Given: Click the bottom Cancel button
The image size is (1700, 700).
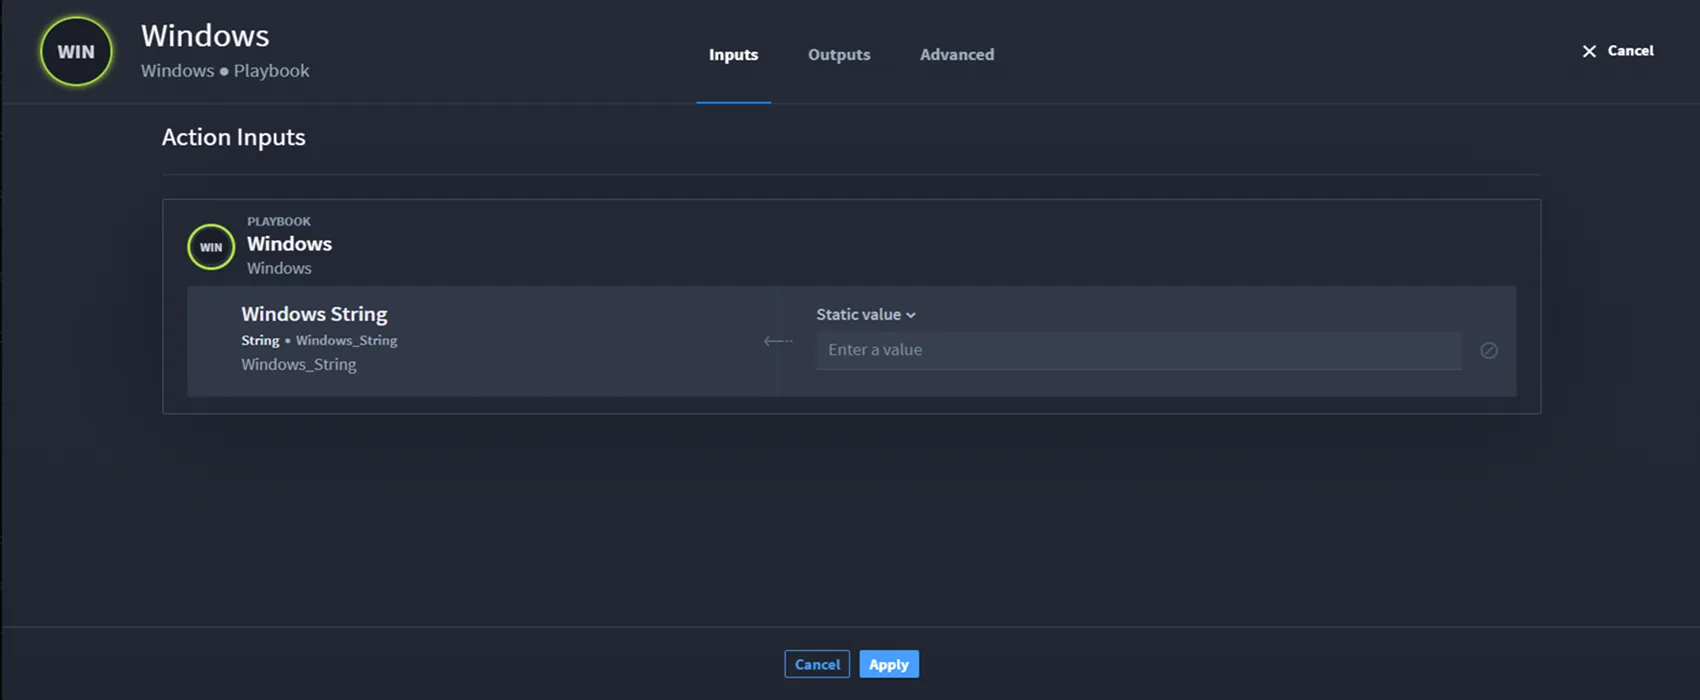Looking at the screenshot, I should [x=817, y=664].
